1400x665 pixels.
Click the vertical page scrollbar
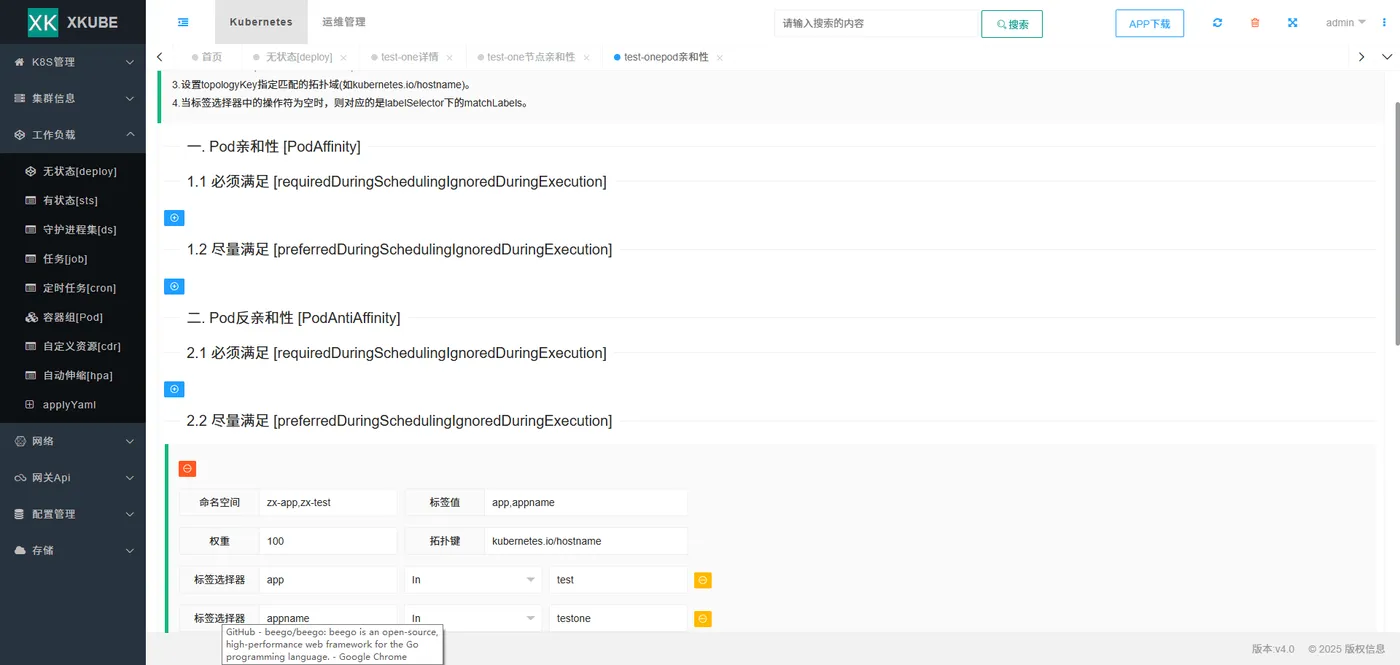point(1396,222)
